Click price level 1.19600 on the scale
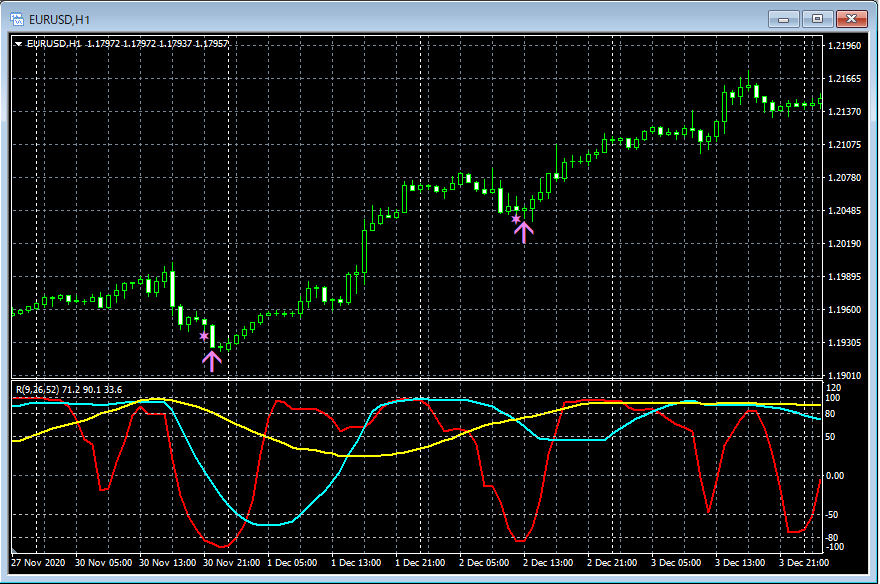 click(x=845, y=310)
